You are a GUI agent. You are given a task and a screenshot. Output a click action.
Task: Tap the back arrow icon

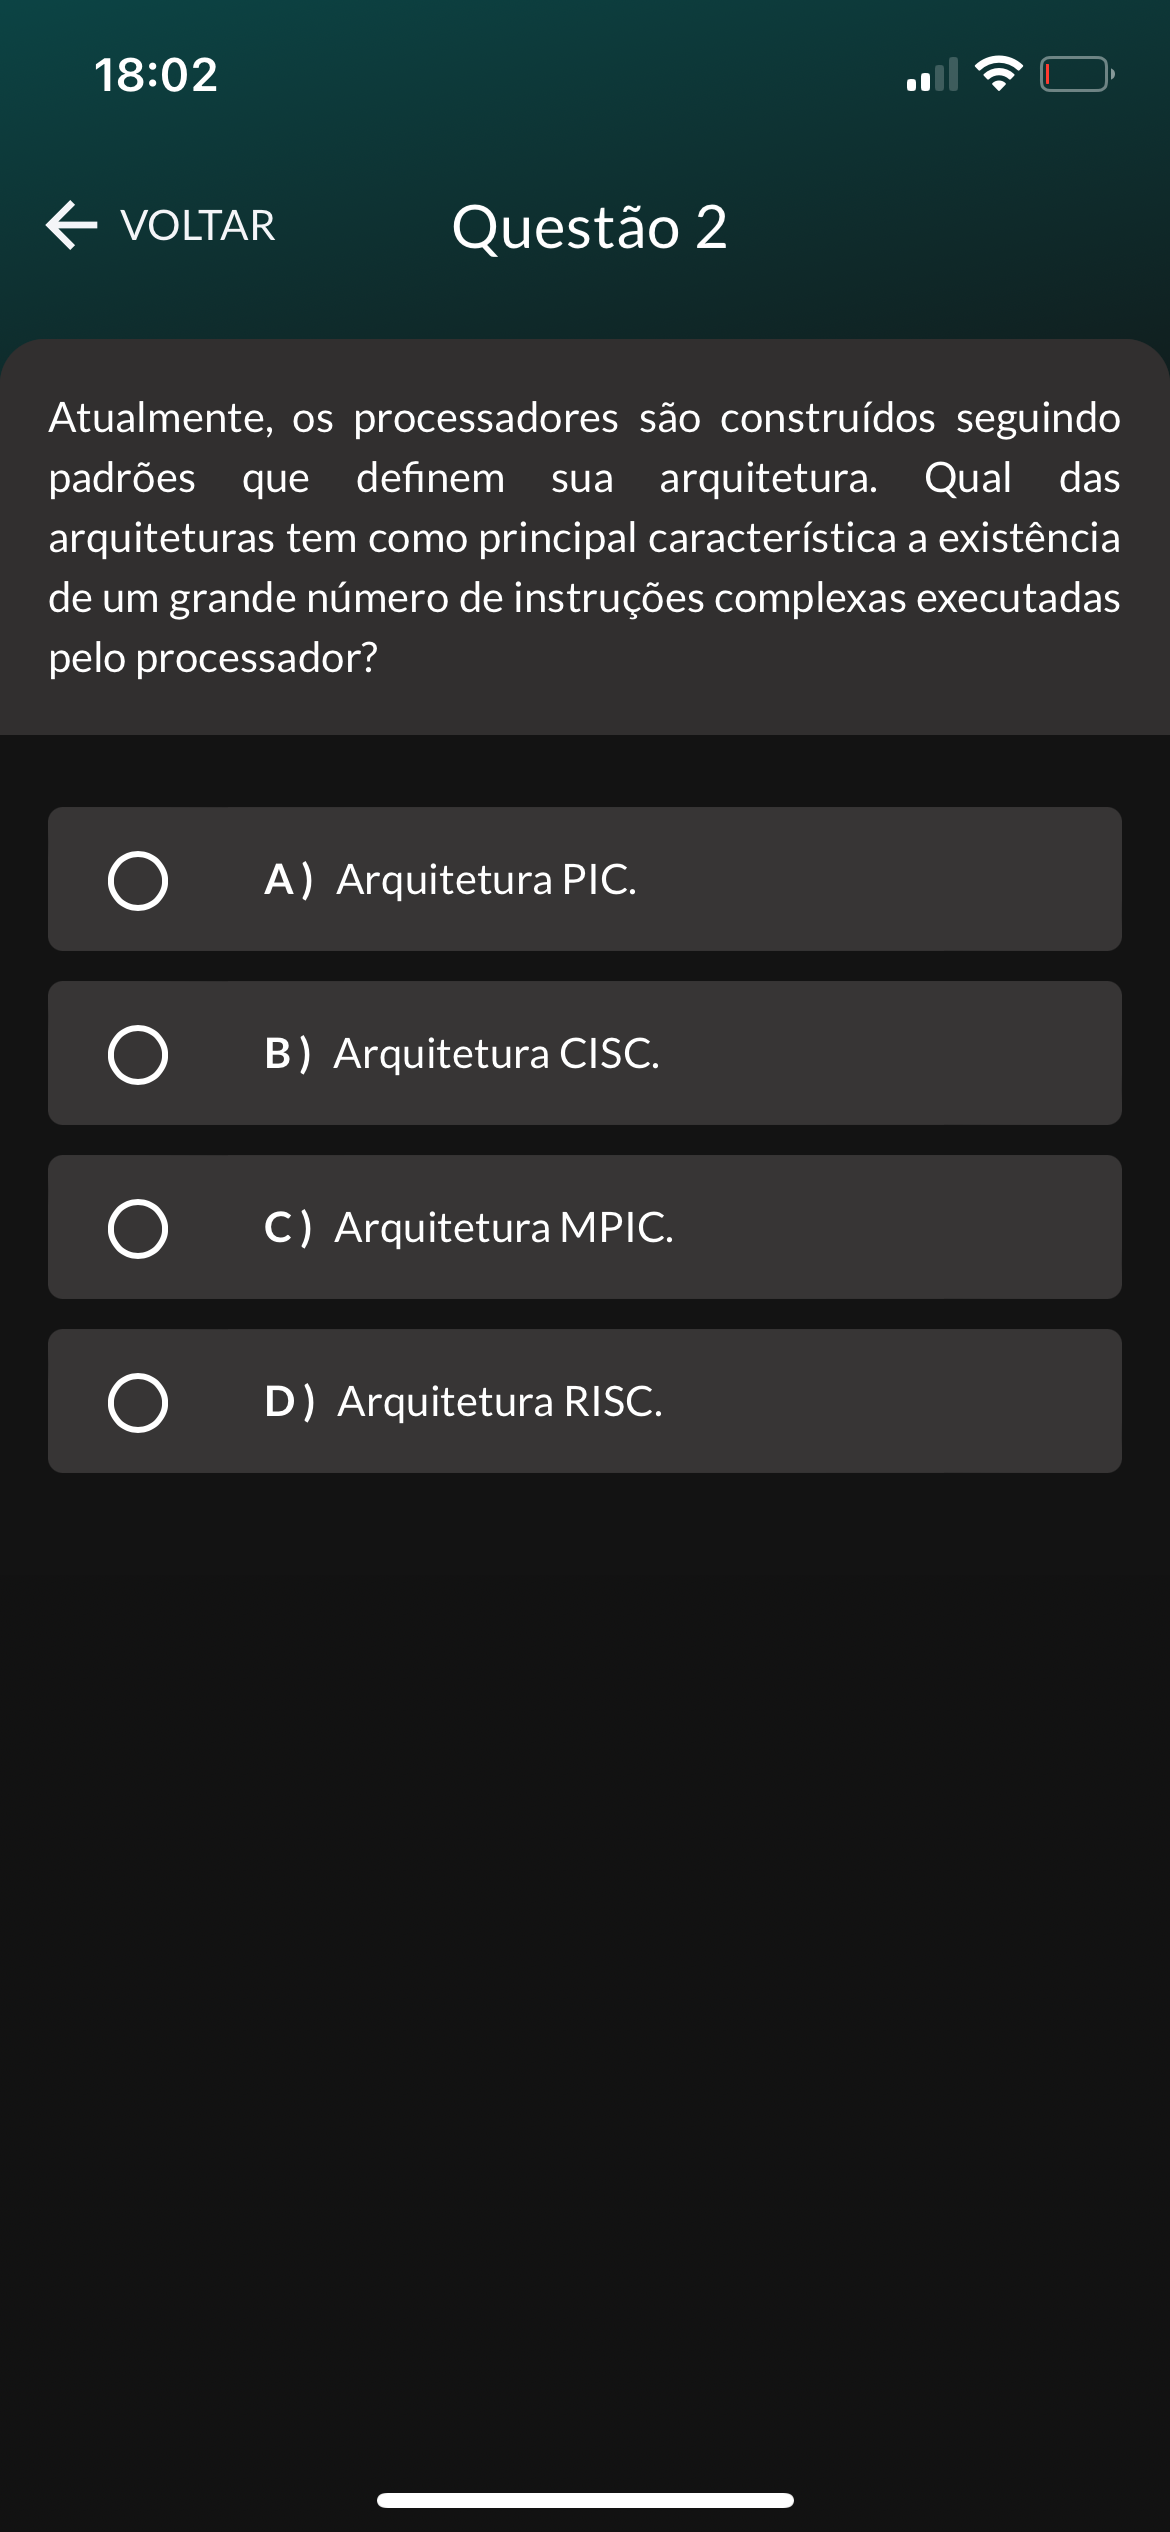click(72, 225)
